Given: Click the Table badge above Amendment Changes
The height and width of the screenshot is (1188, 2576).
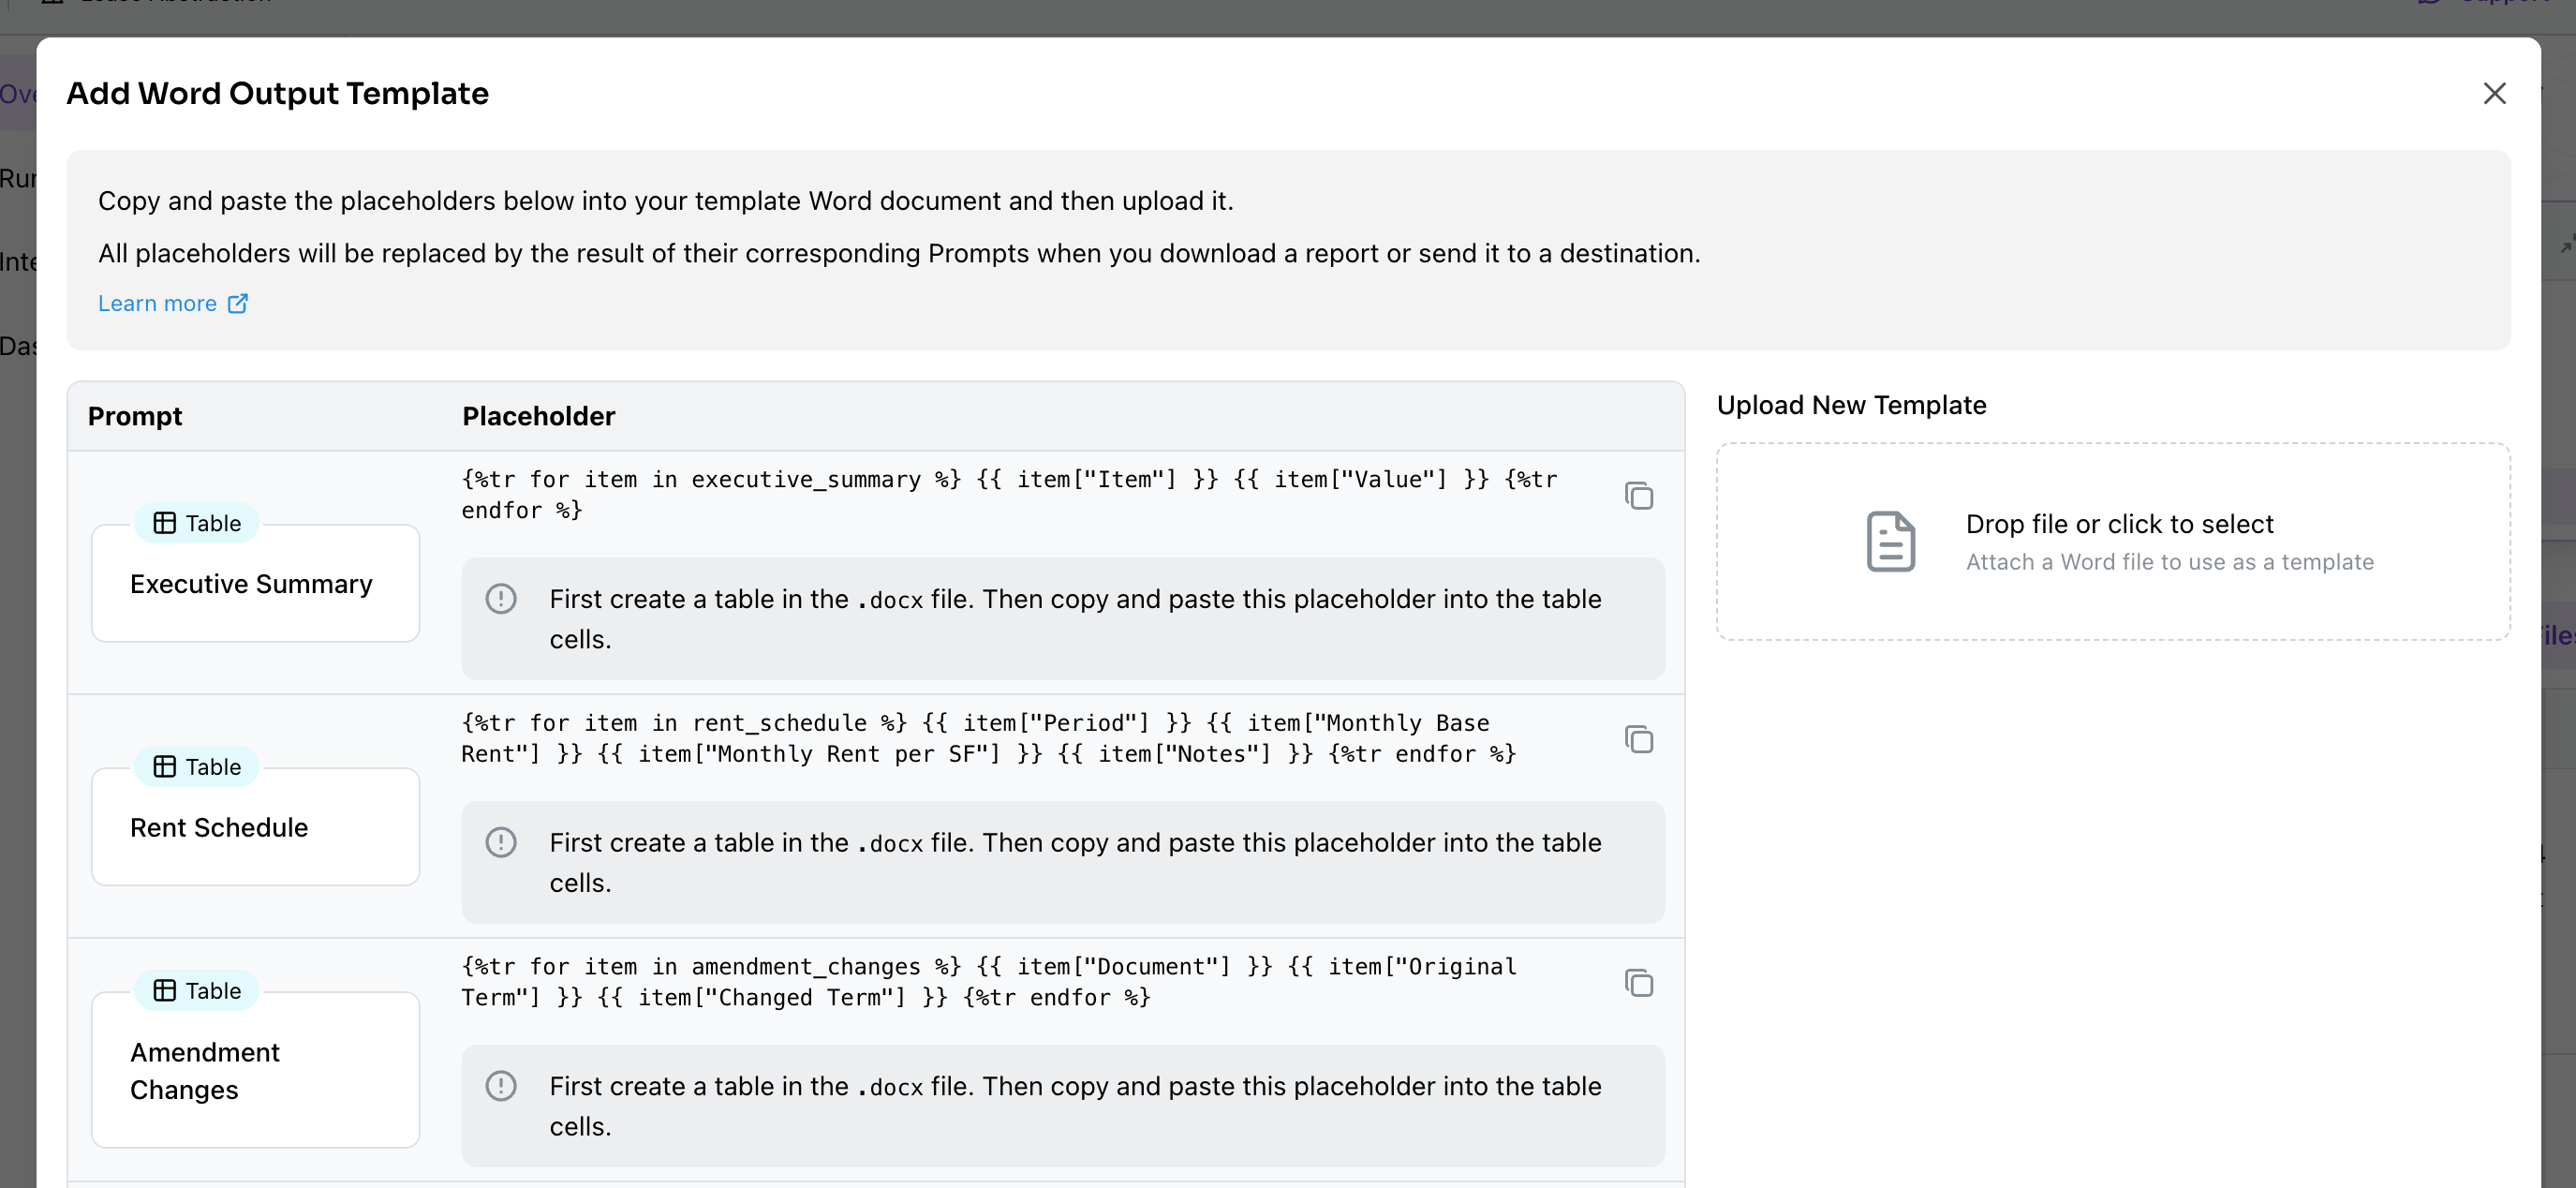Looking at the screenshot, I should (197, 990).
